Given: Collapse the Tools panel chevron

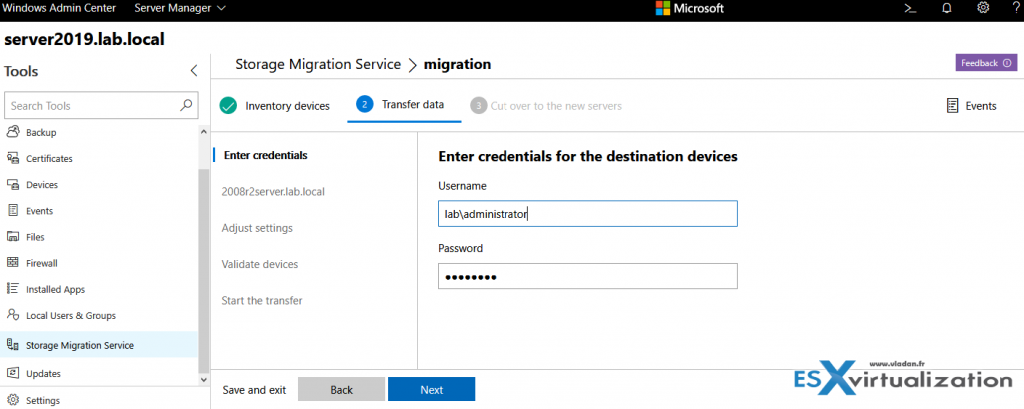Looking at the screenshot, I should [194, 71].
